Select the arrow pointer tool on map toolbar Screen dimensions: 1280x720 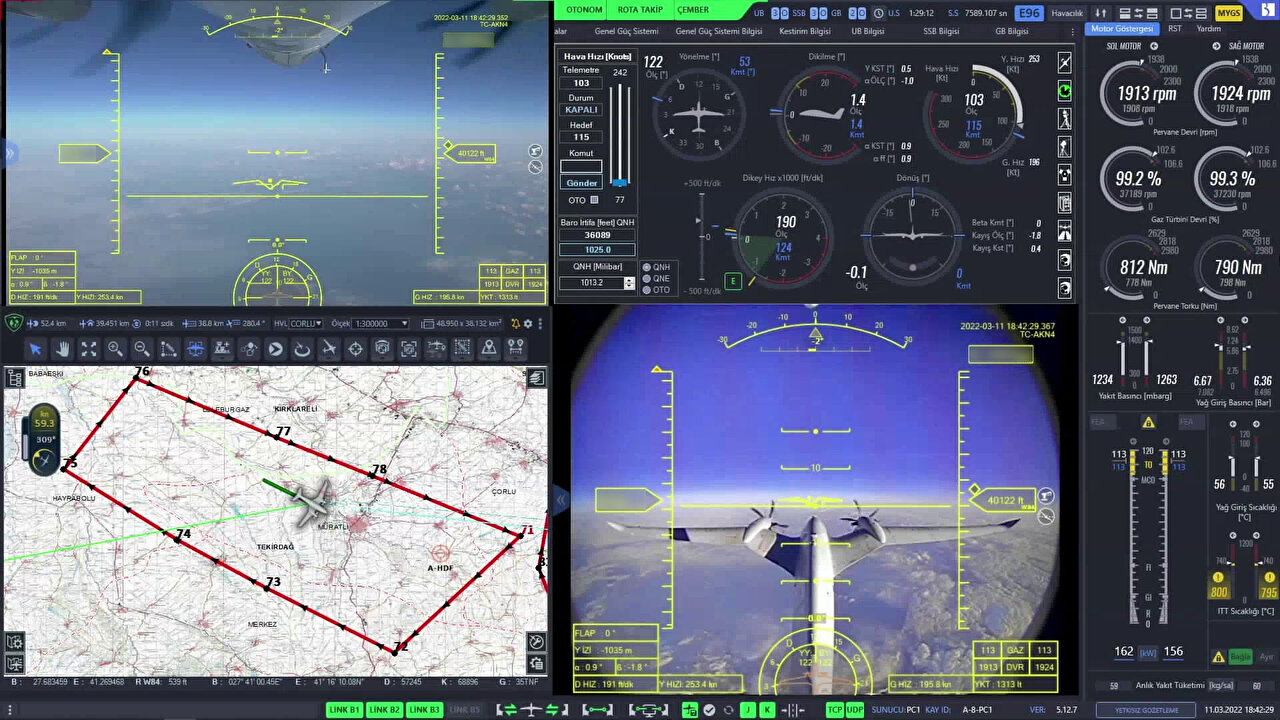point(35,348)
